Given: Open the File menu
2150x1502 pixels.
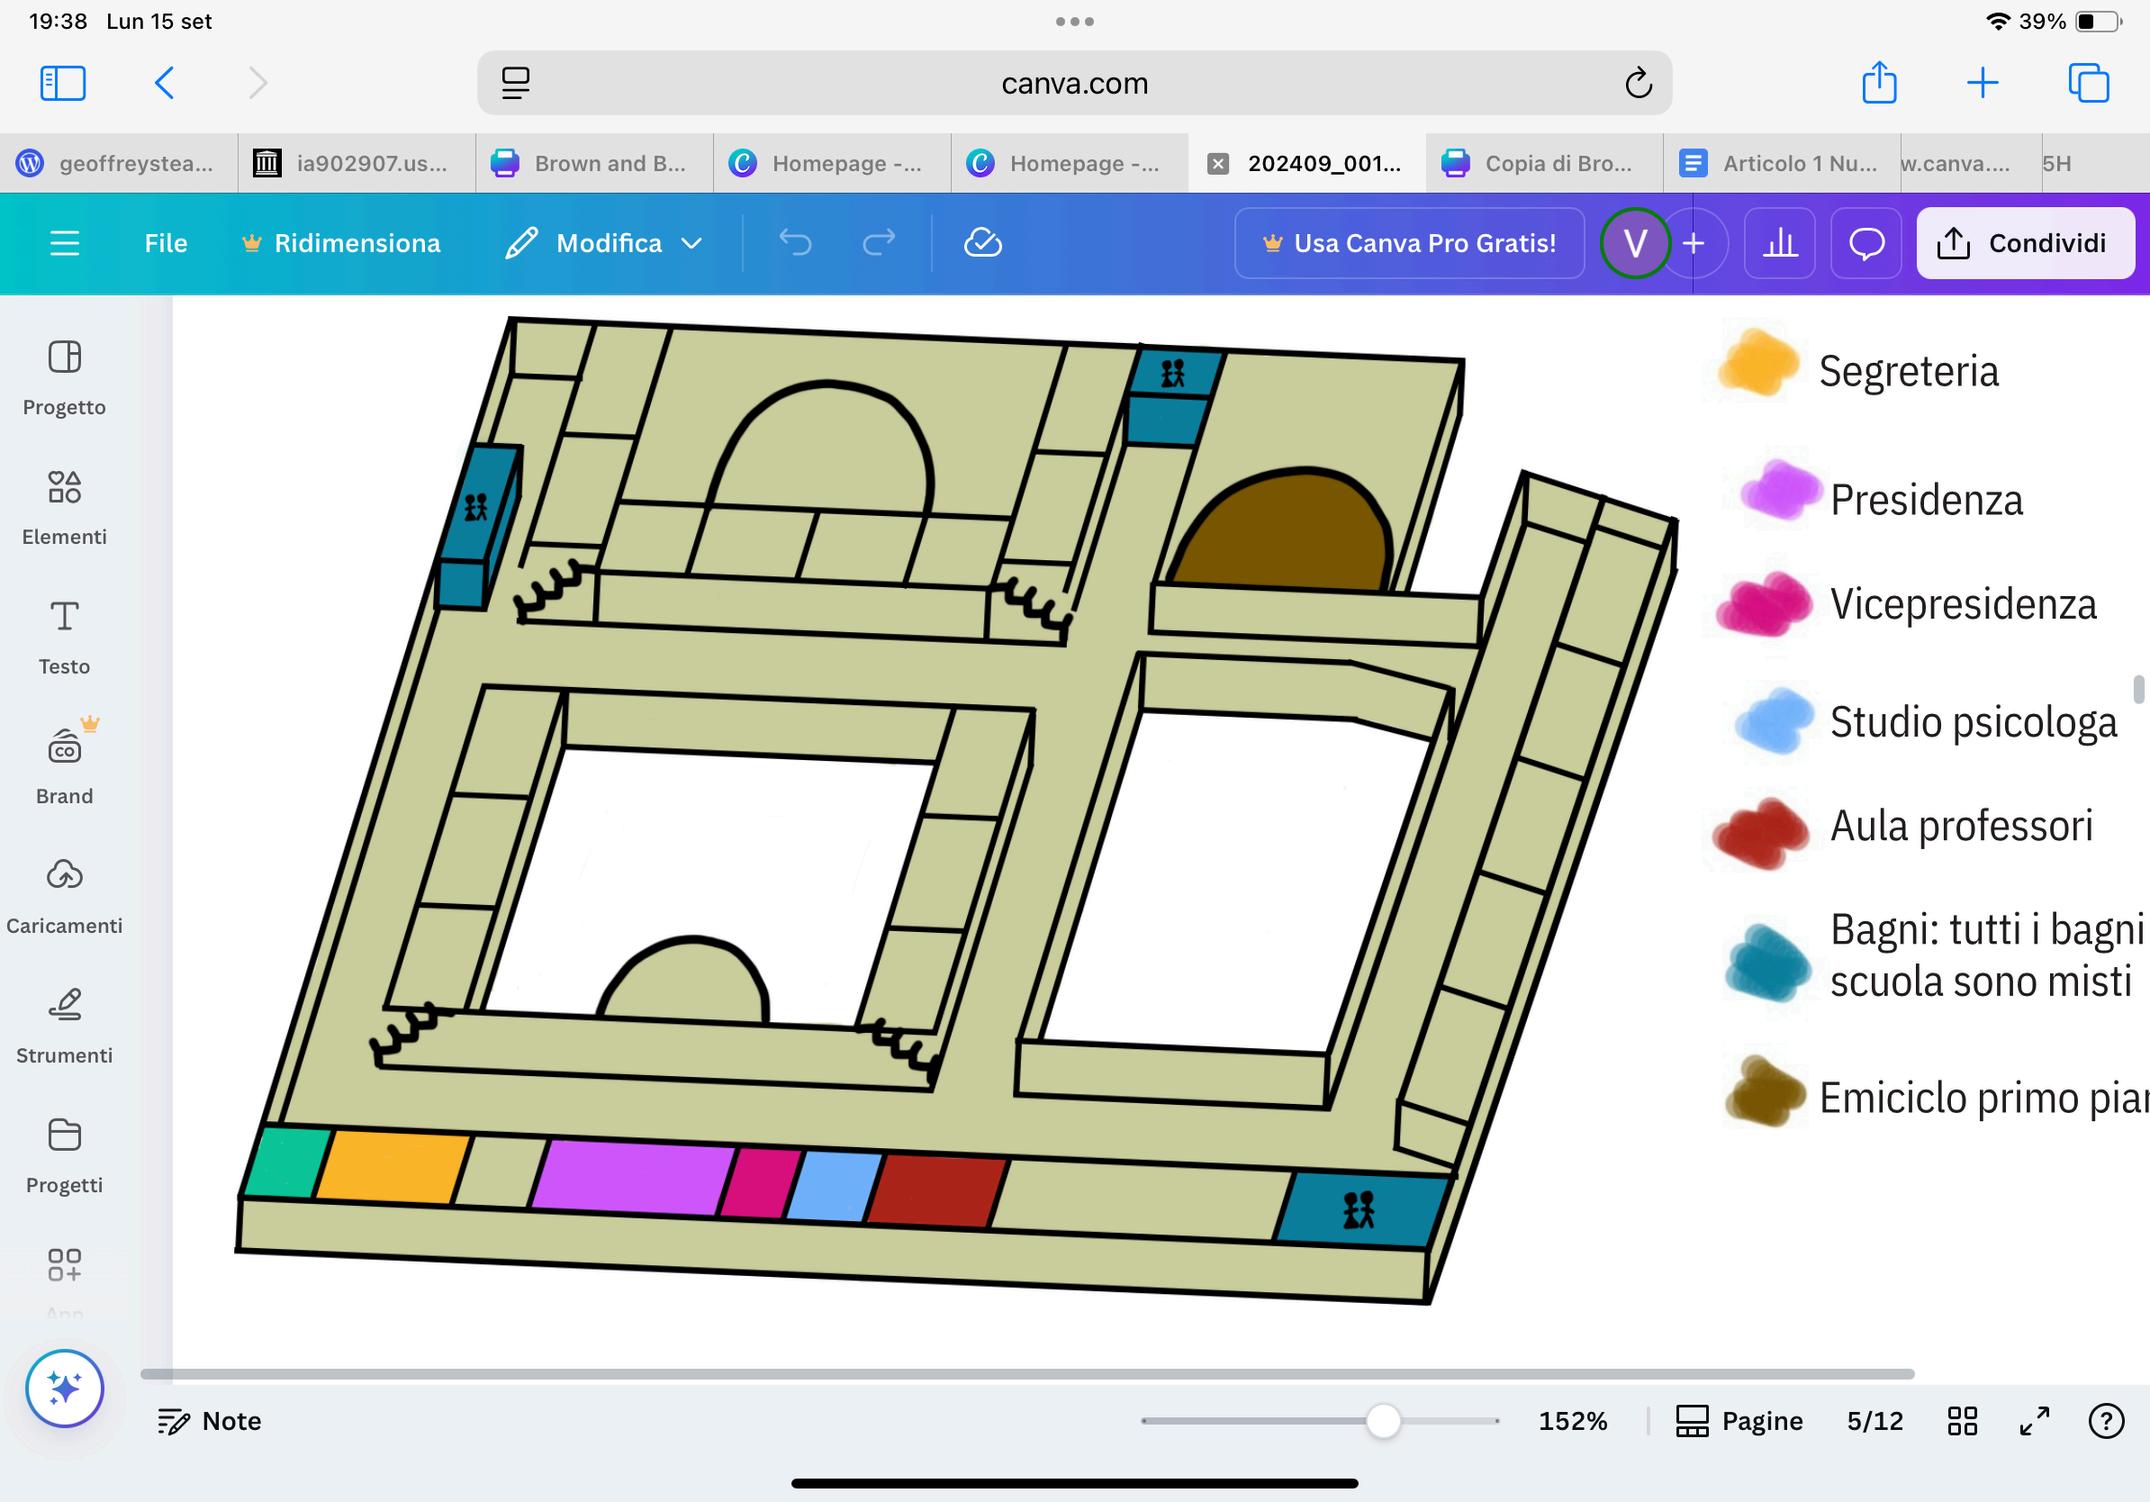Looking at the screenshot, I should pyautogui.click(x=165, y=243).
